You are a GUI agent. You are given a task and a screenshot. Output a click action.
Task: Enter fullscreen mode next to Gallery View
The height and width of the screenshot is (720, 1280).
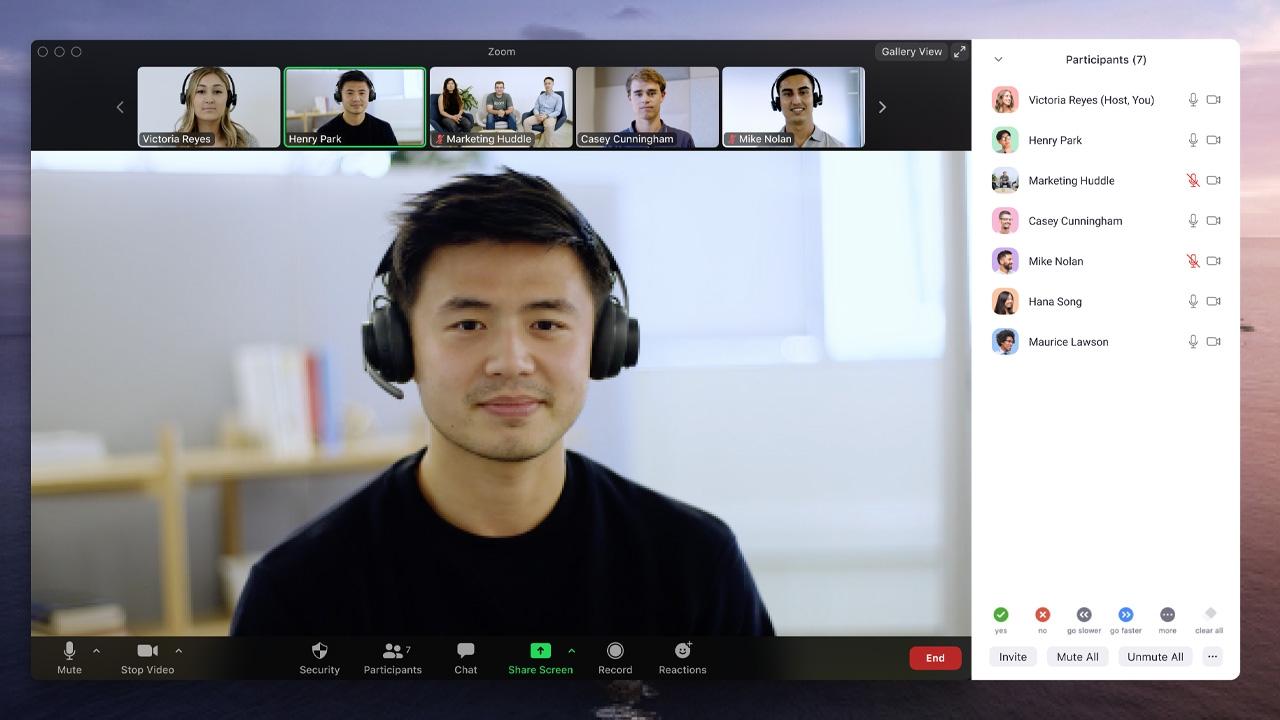pos(959,51)
